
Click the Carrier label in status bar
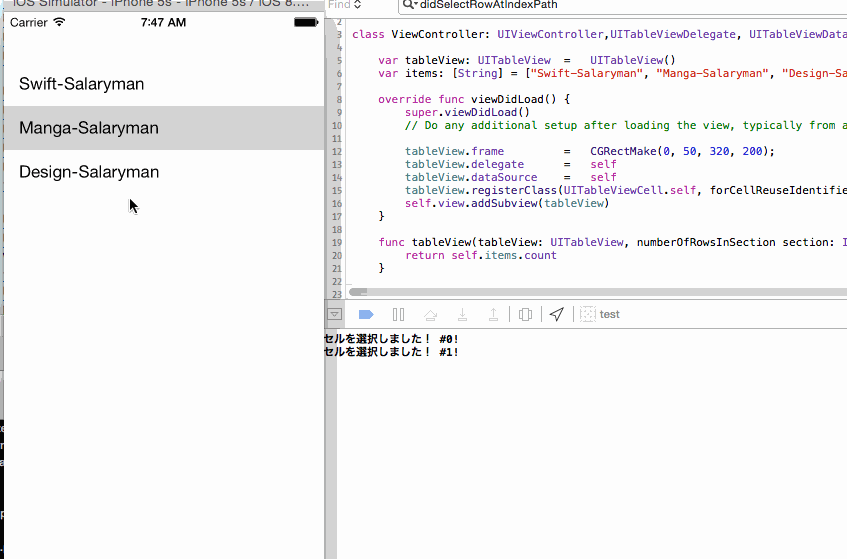[x=29, y=23]
